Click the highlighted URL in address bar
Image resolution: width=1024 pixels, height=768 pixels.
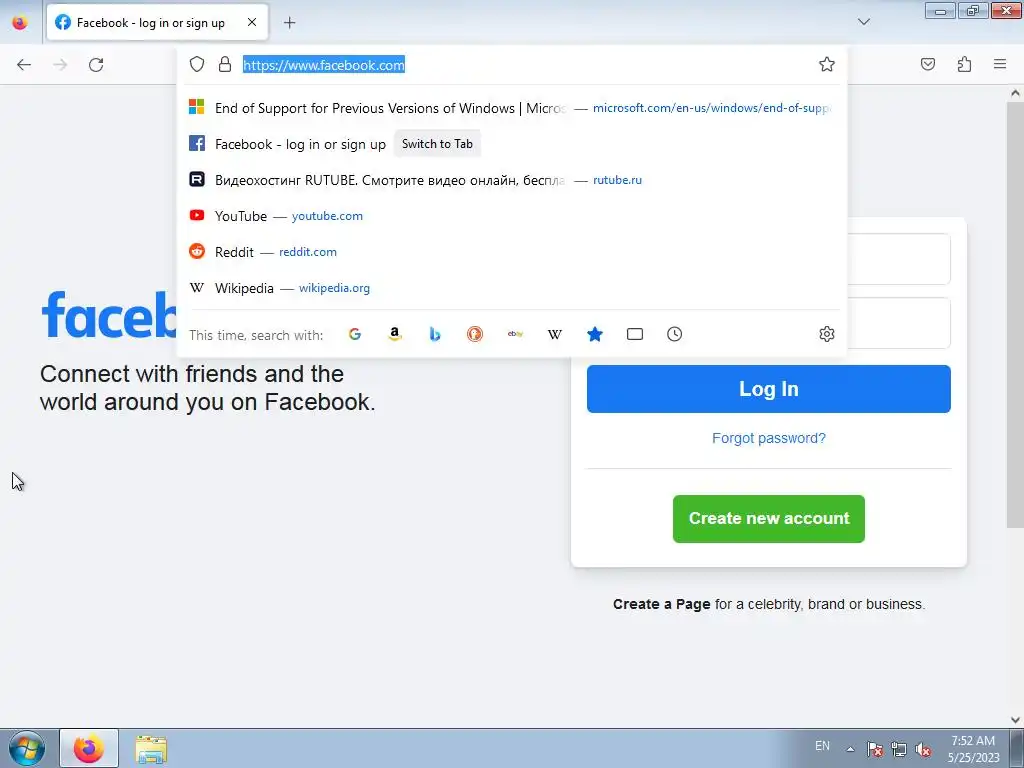coord(324,65)
